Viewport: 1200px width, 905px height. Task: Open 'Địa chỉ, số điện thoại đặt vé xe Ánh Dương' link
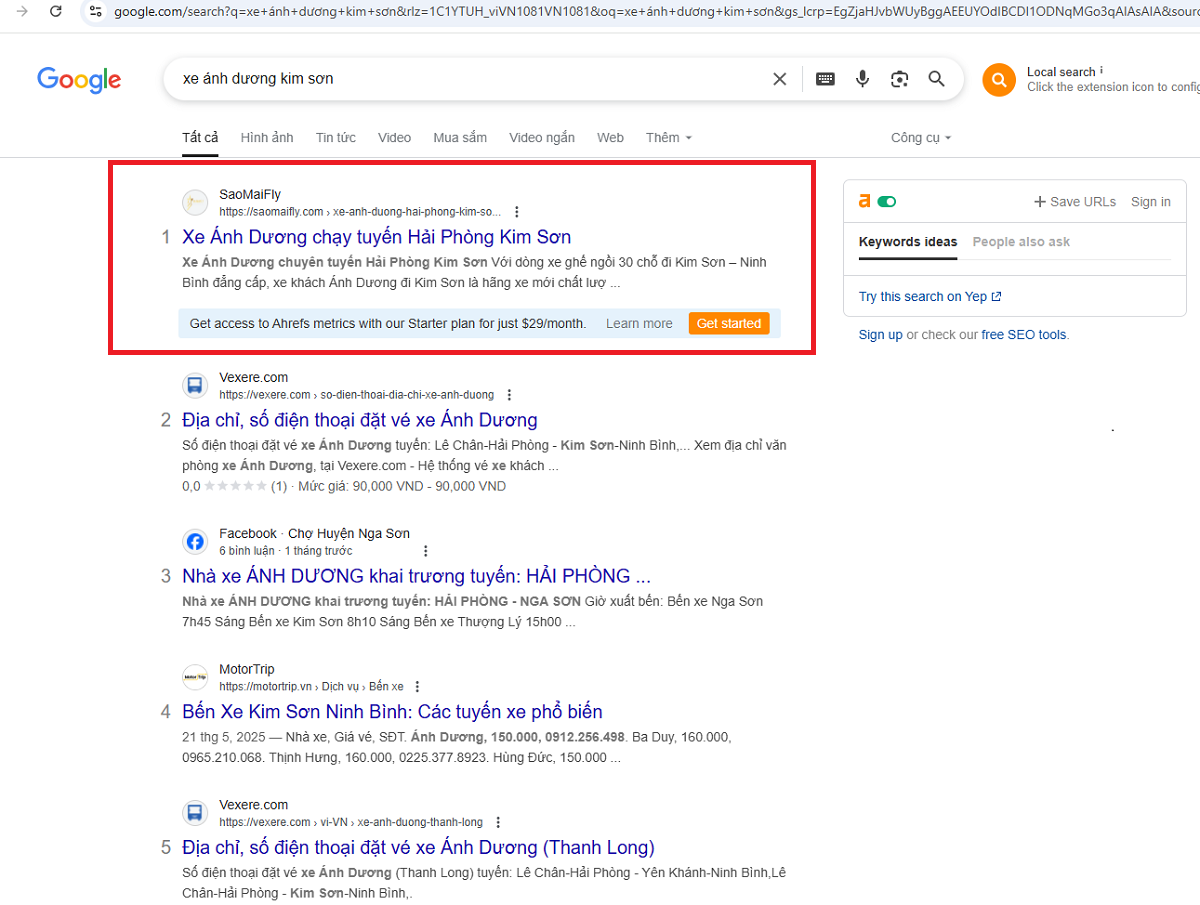[360, 420]
